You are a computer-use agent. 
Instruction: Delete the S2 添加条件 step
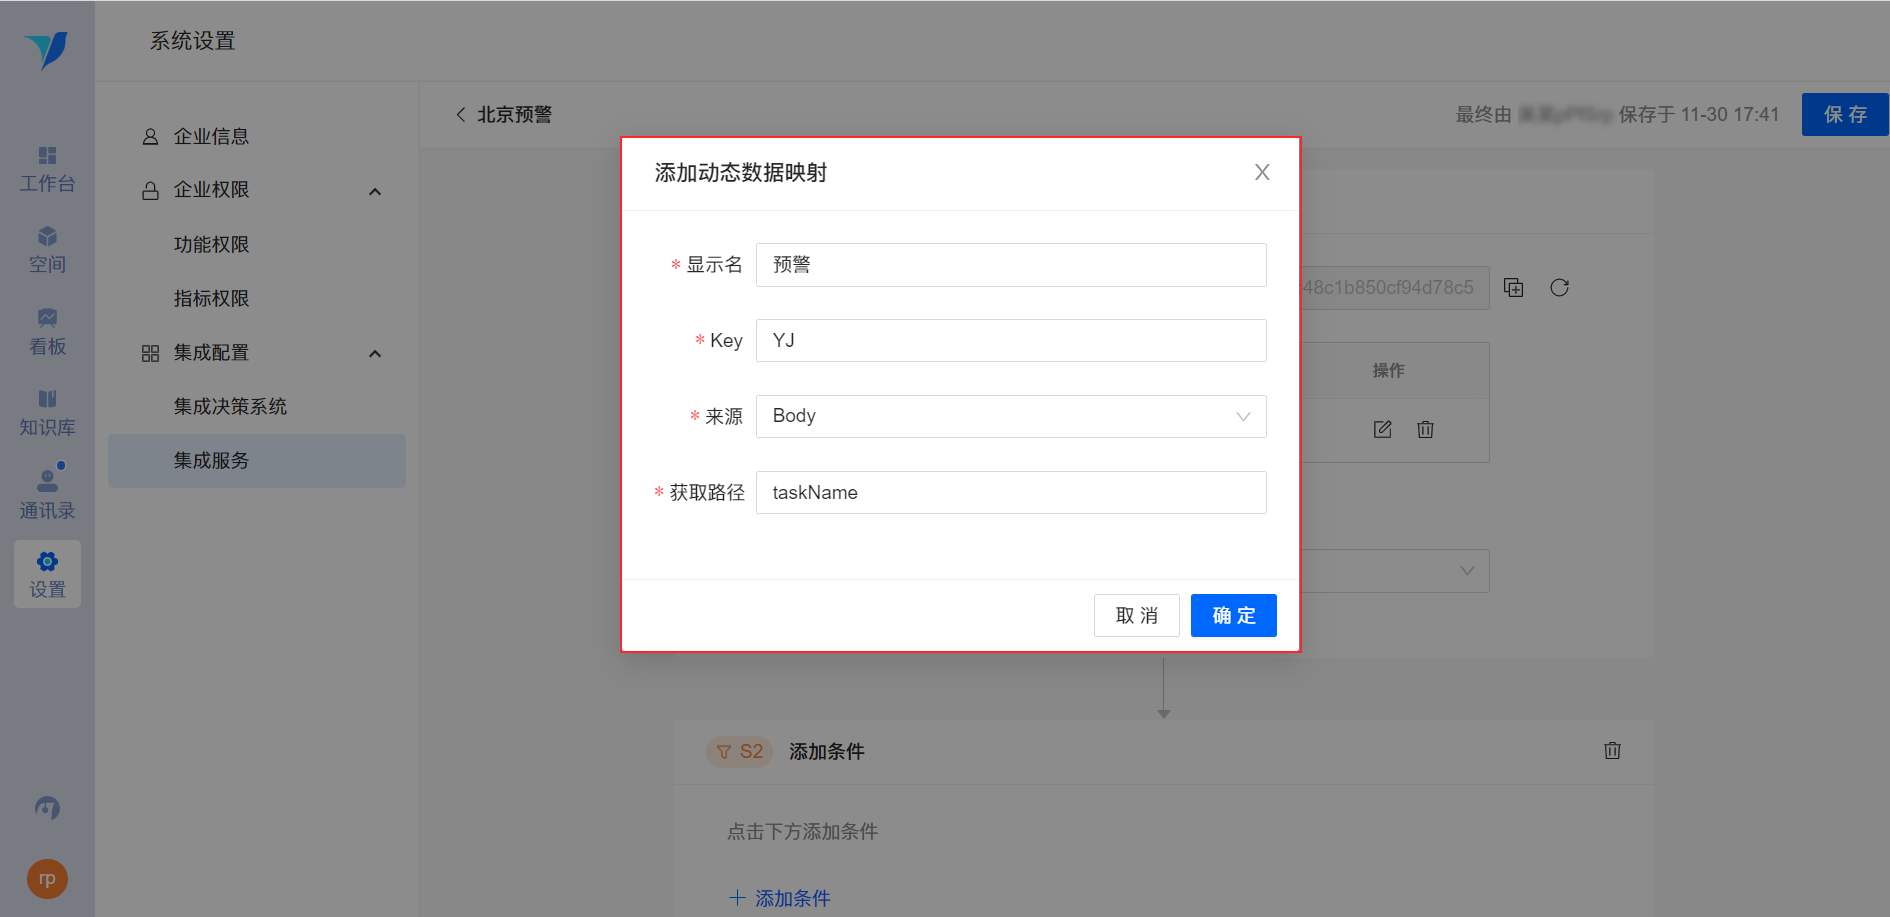tap(1612, 750)
